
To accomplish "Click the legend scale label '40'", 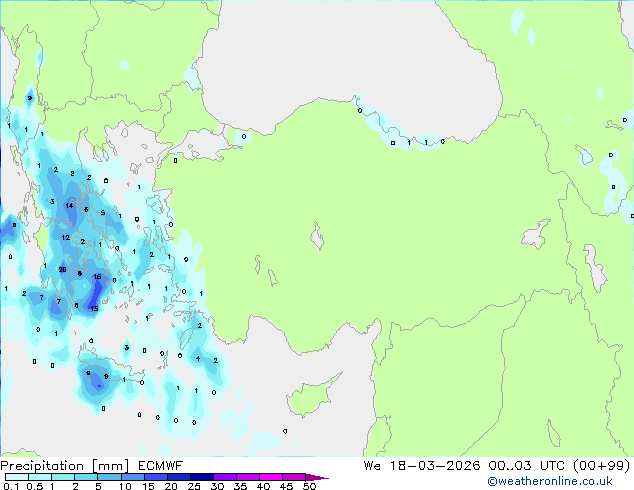I will point(263,486).
